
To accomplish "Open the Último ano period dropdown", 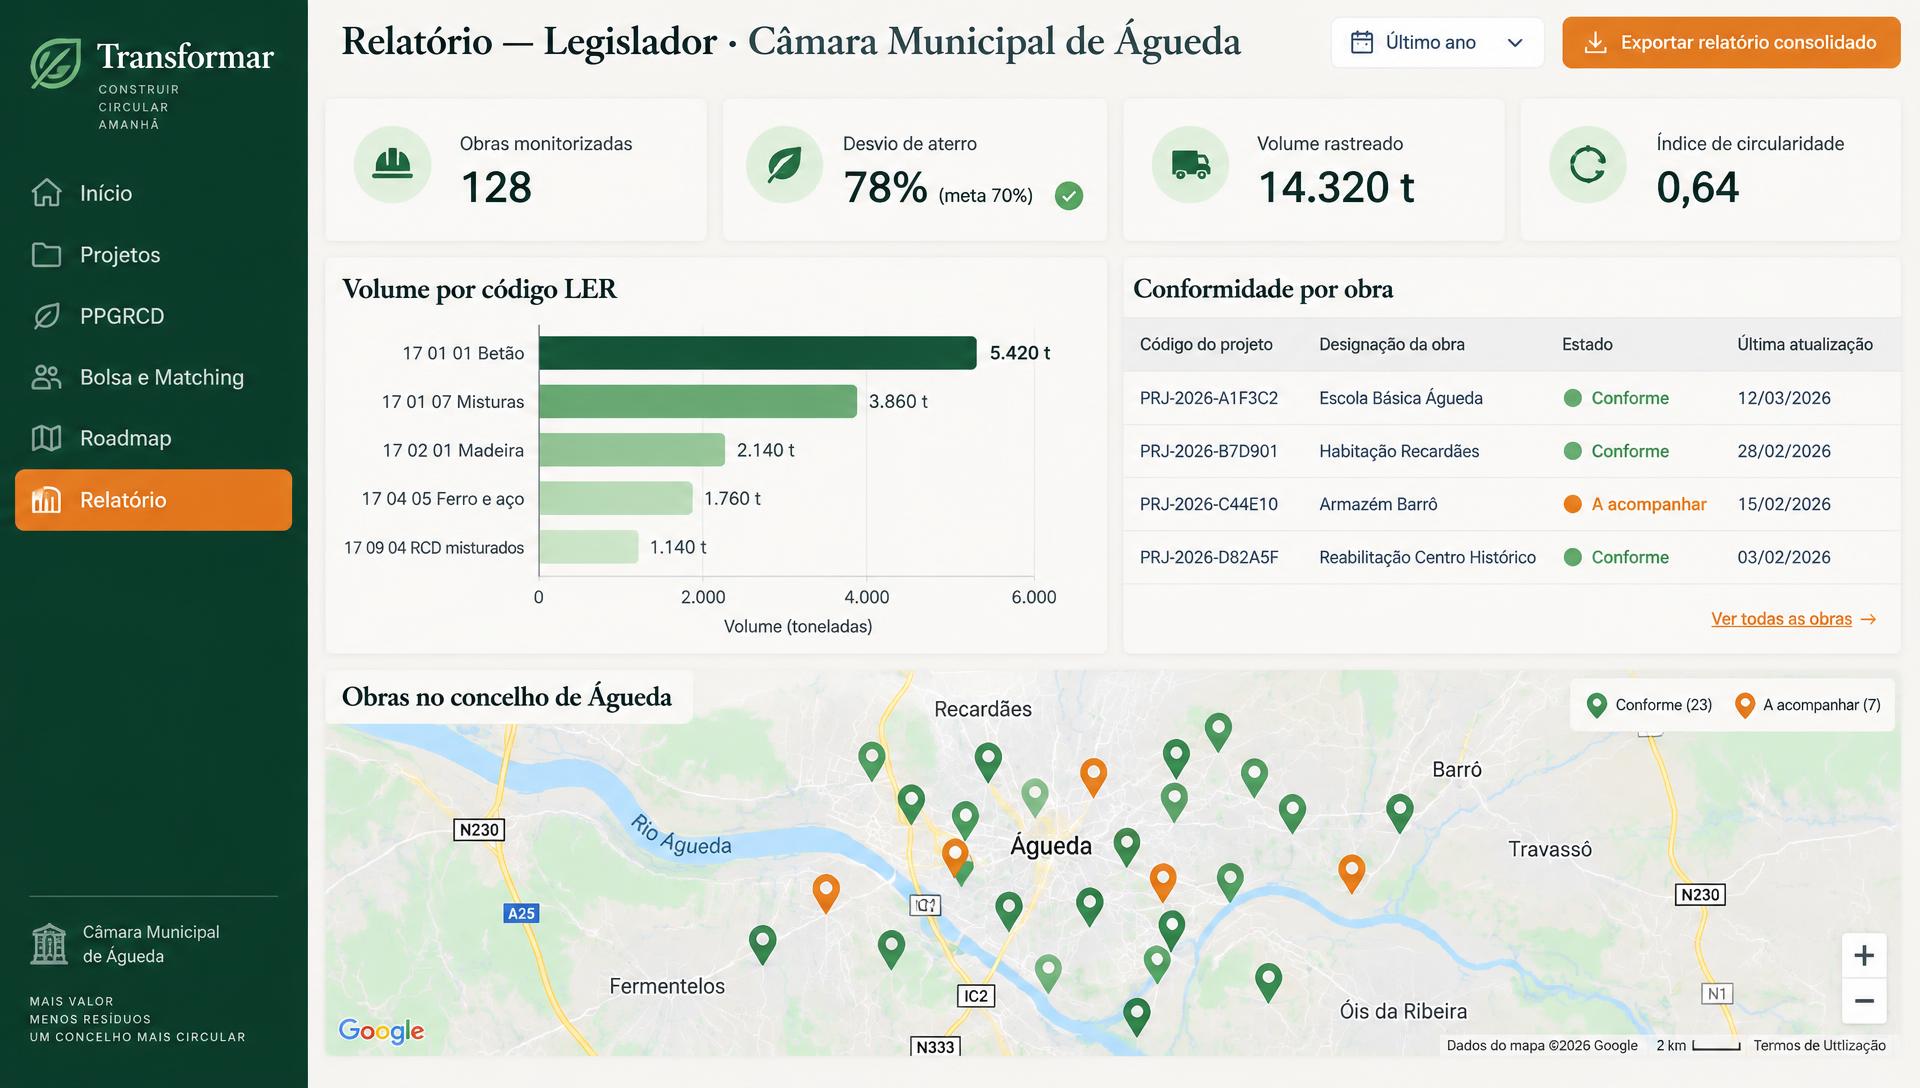I will pos(1437,42).
